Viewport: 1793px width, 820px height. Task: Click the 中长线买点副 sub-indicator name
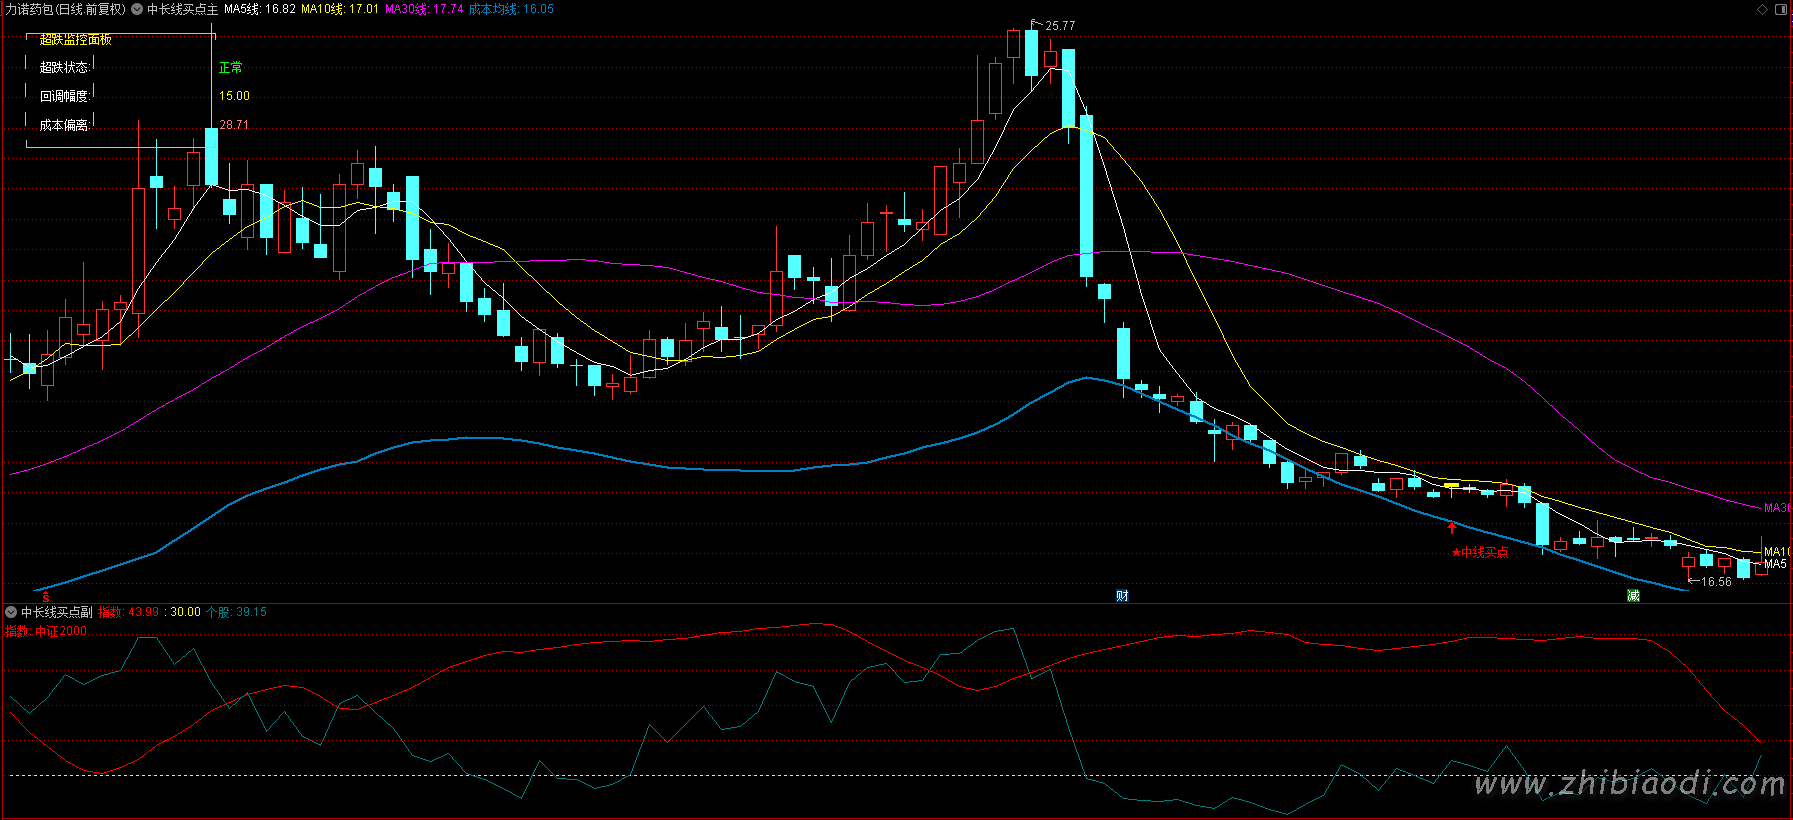[57, 612]
